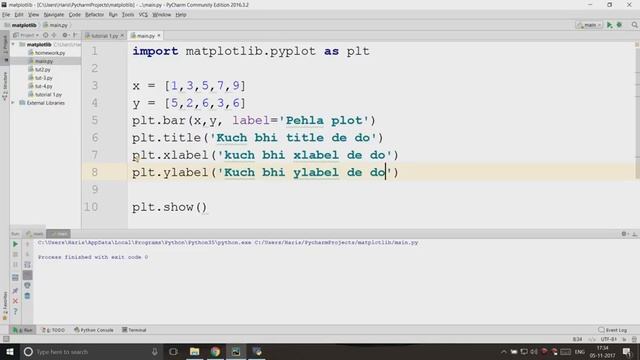Image resolution: width=640 pixels, height=360 pixels.
Task: Select tutorial 1.py in project tree
Action: [45, 94]
